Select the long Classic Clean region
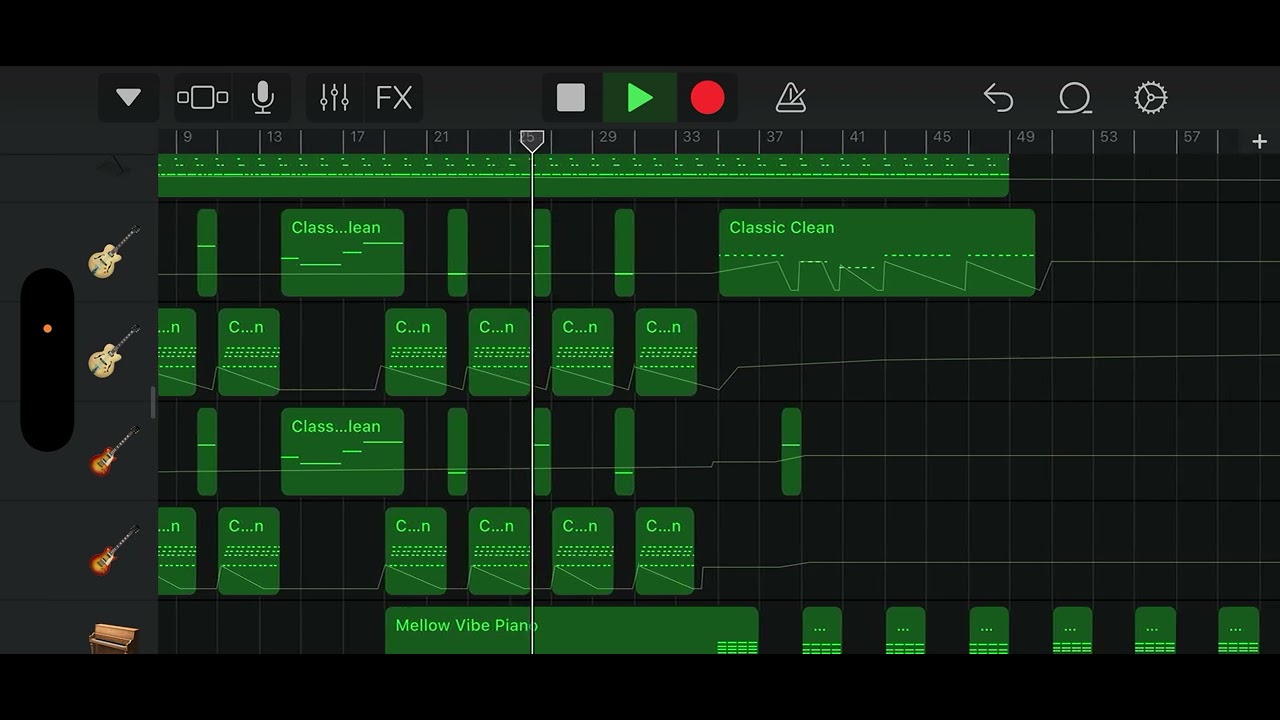 [877, 253]
